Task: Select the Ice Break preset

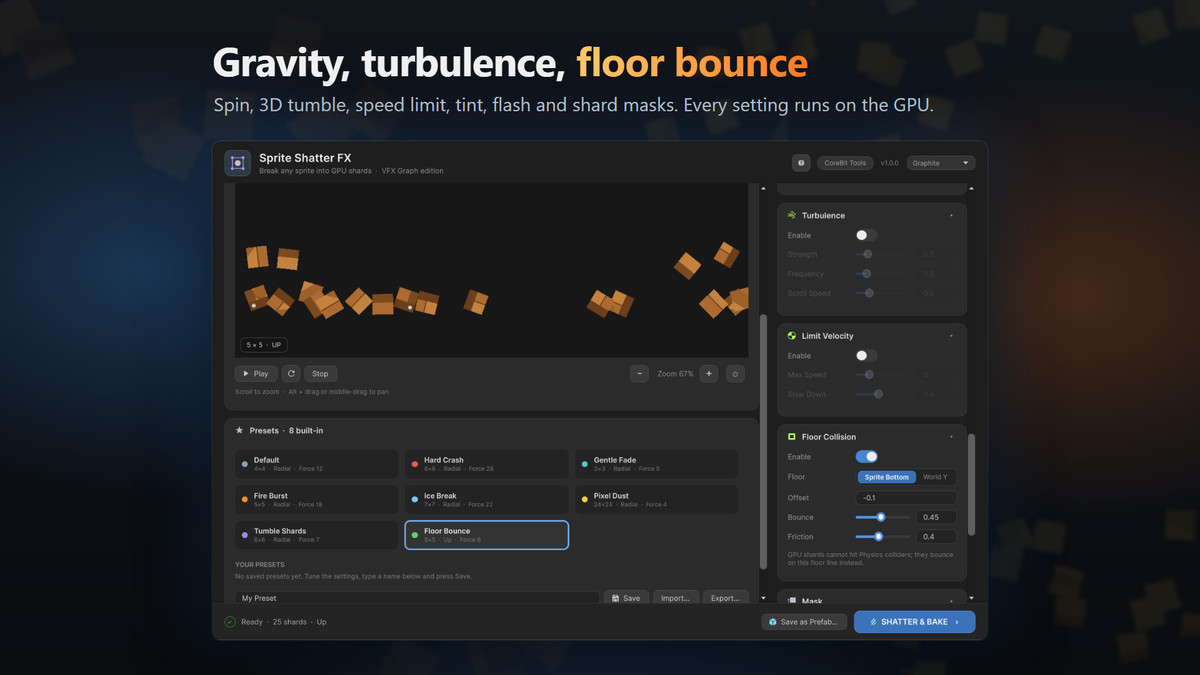Action: pyautogui.click(x=486, y=499)
